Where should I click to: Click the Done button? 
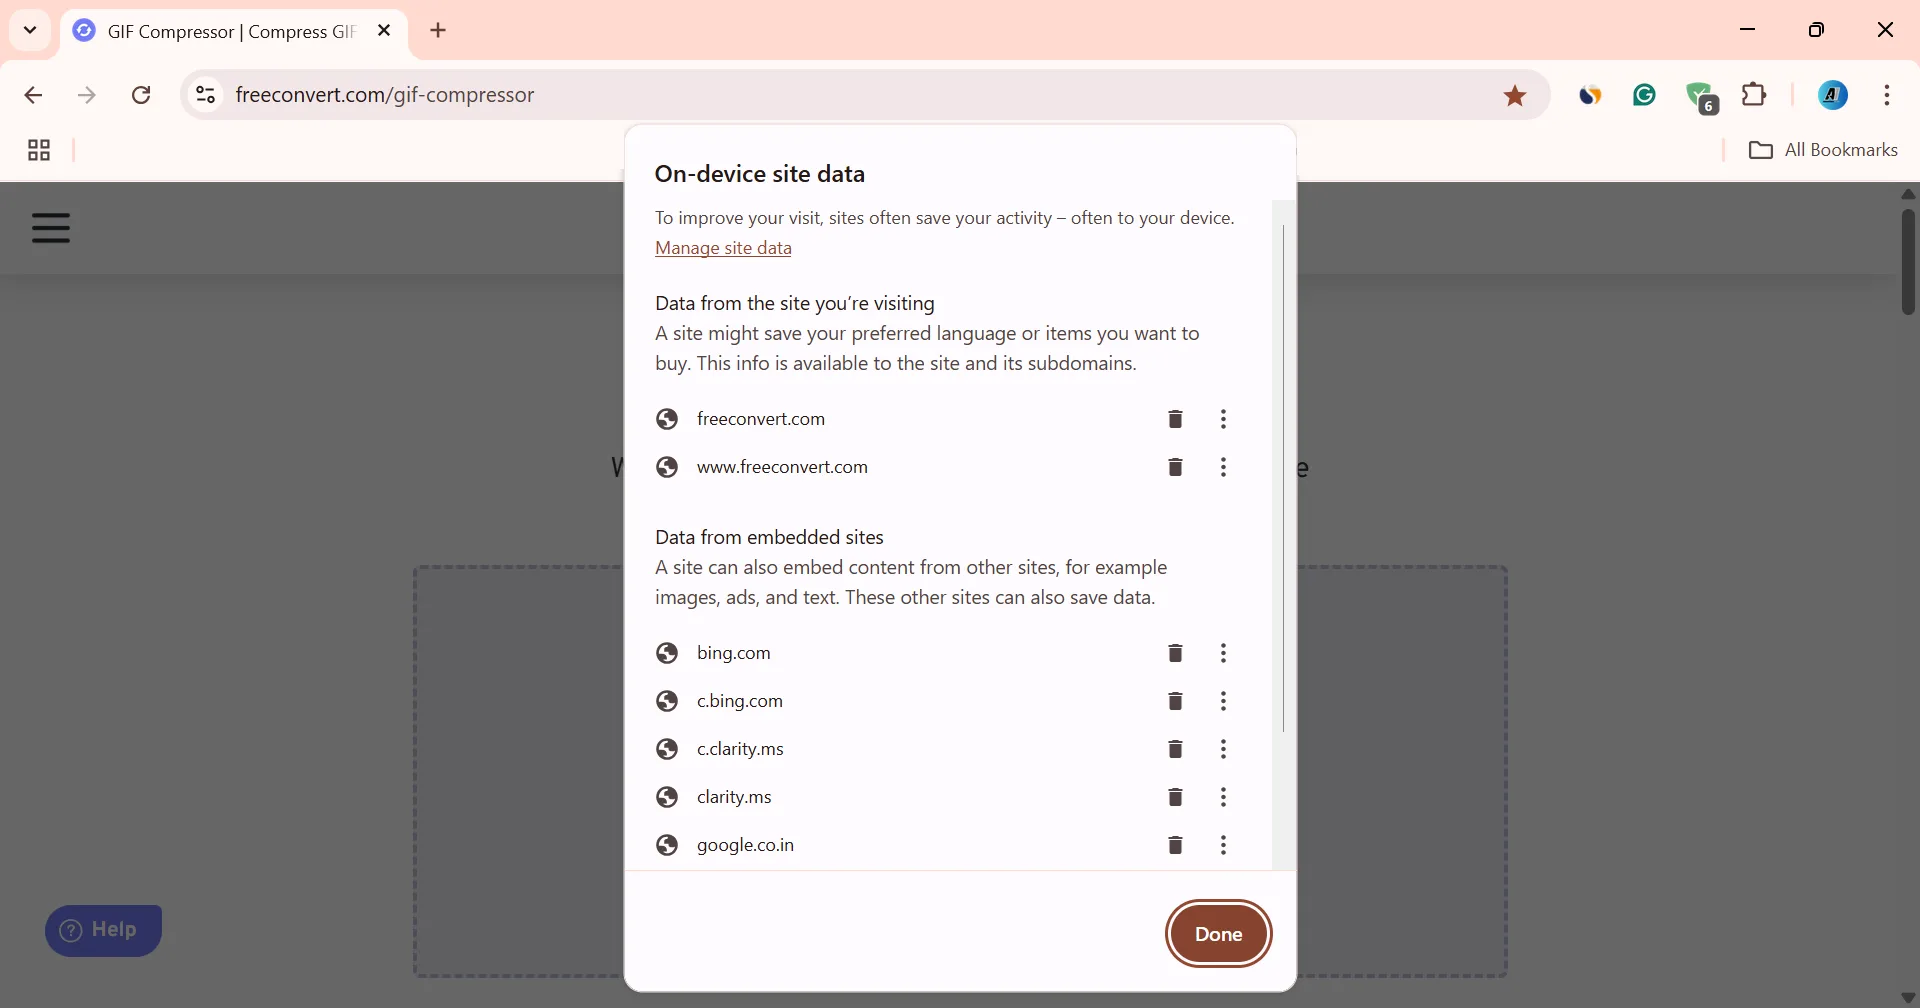[x=1219, y=934]
